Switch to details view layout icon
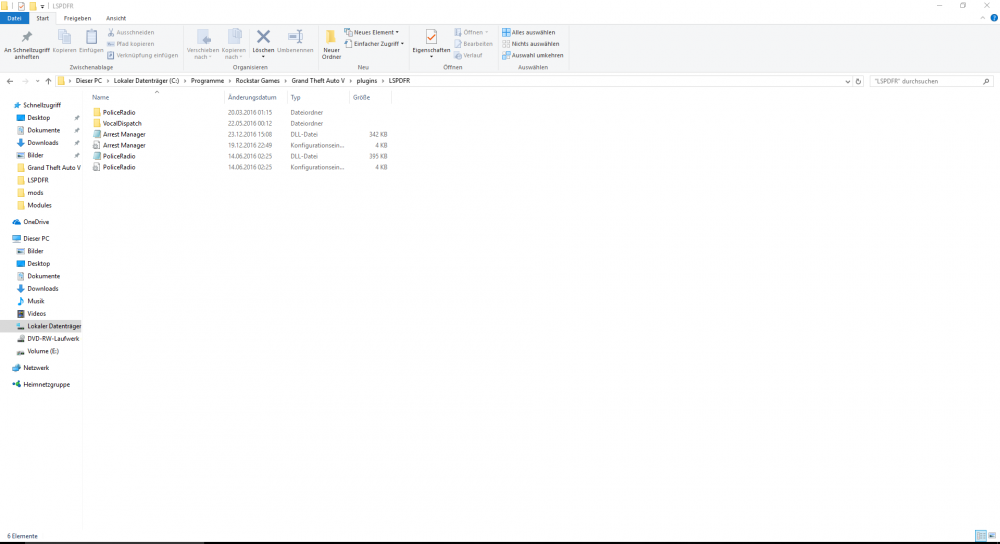Screen dimensions: 1000x544 pos(980,536)
